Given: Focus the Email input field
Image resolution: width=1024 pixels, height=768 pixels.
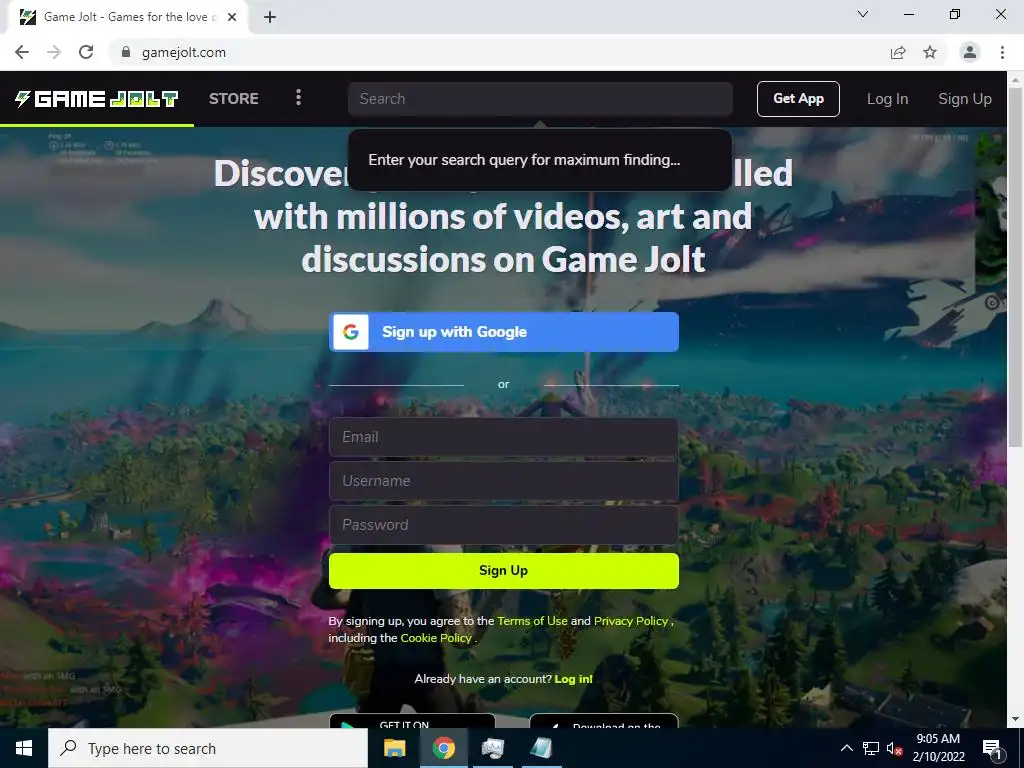Looking at the screenshot, I should pos(504,437).
